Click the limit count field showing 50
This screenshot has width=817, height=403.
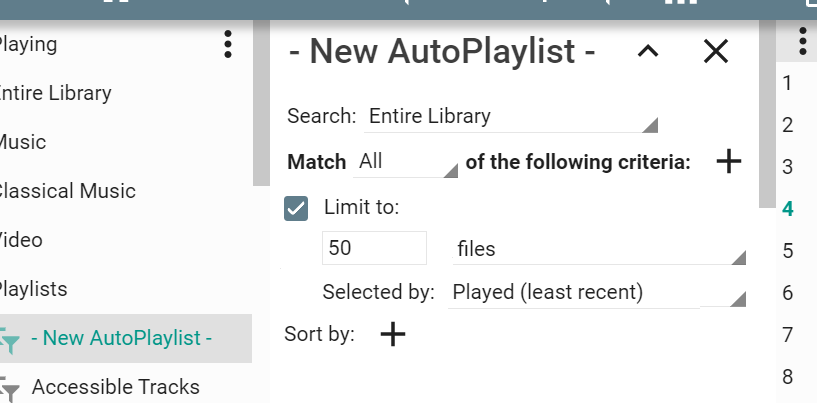tap(374, 248)
